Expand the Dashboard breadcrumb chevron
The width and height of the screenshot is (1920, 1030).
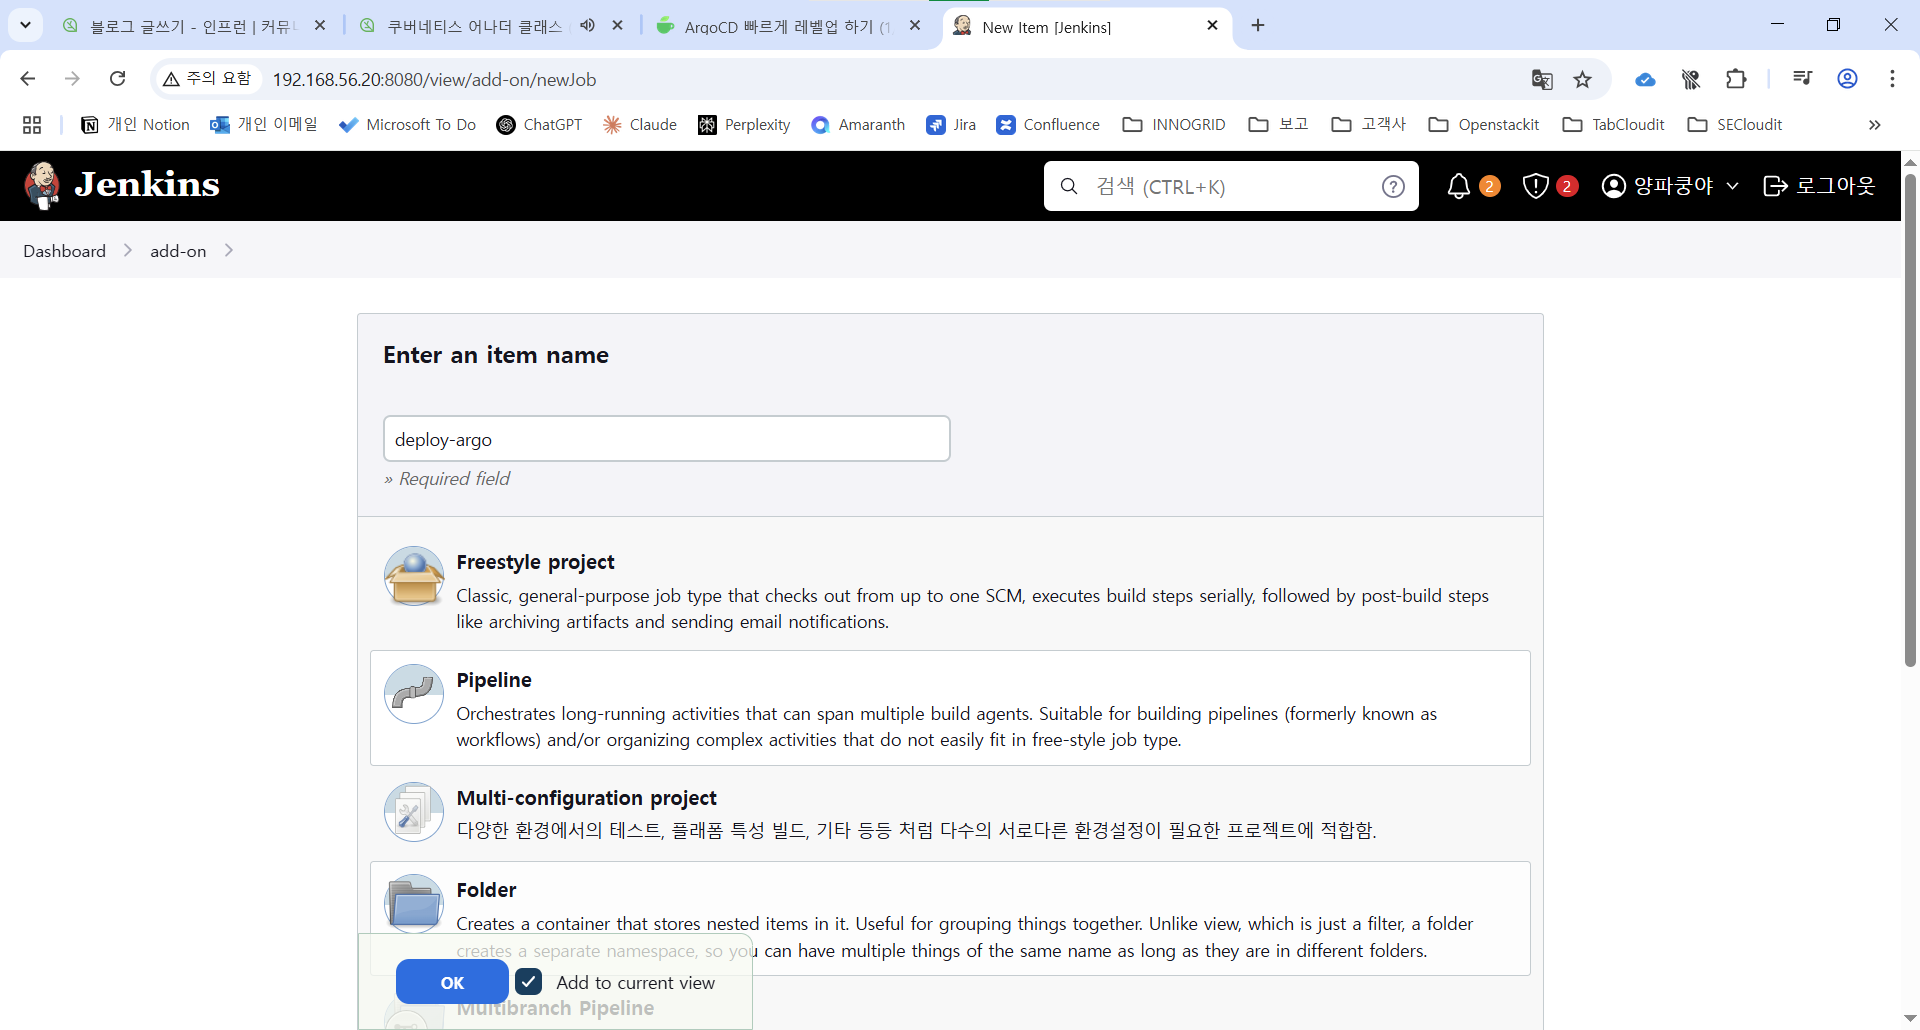tap(128, 251)
